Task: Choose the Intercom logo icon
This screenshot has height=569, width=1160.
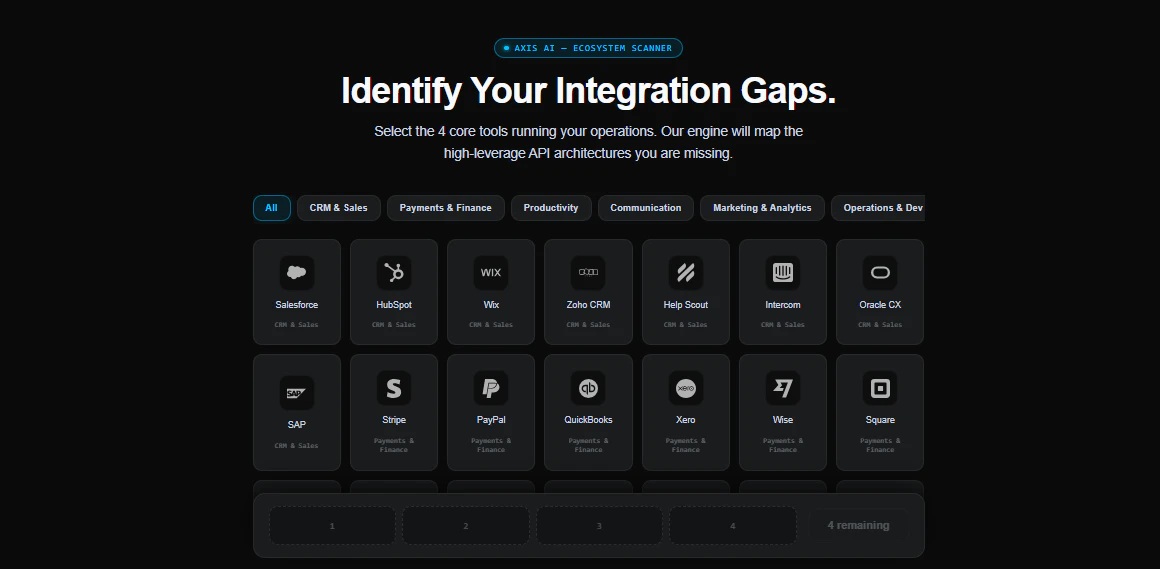Action: coord(783,272)
